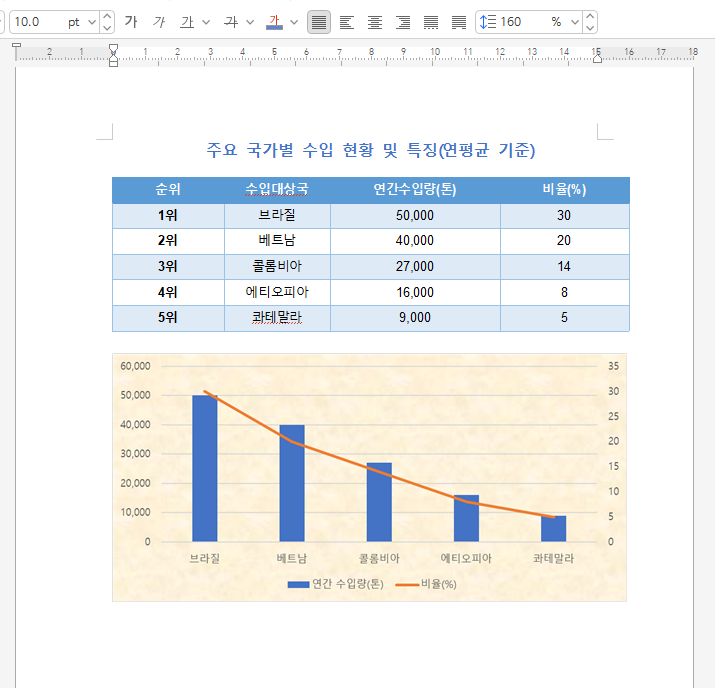Toggle bold formatting with the 가 button
This screenshot has height=688, width=715.
(x=131, y=22)
